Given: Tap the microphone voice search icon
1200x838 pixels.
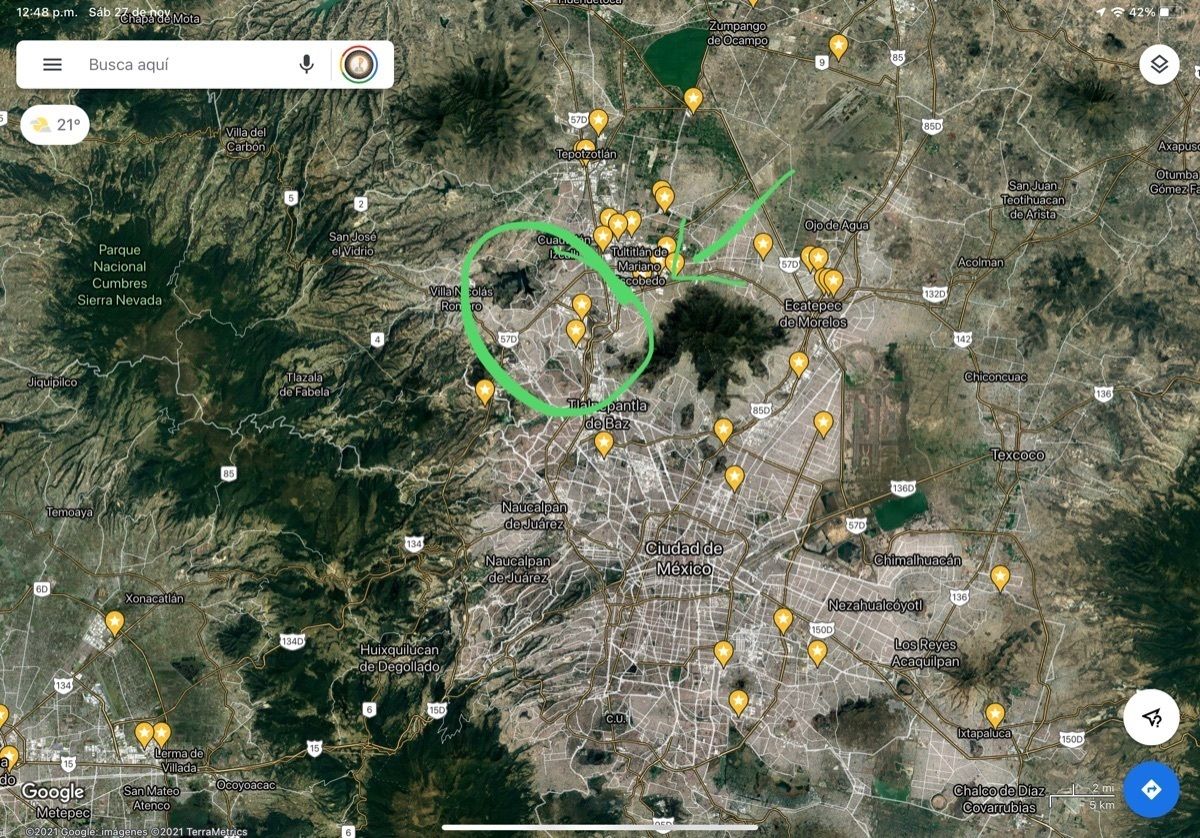Looking at the screenshot, I should [306, 65].
